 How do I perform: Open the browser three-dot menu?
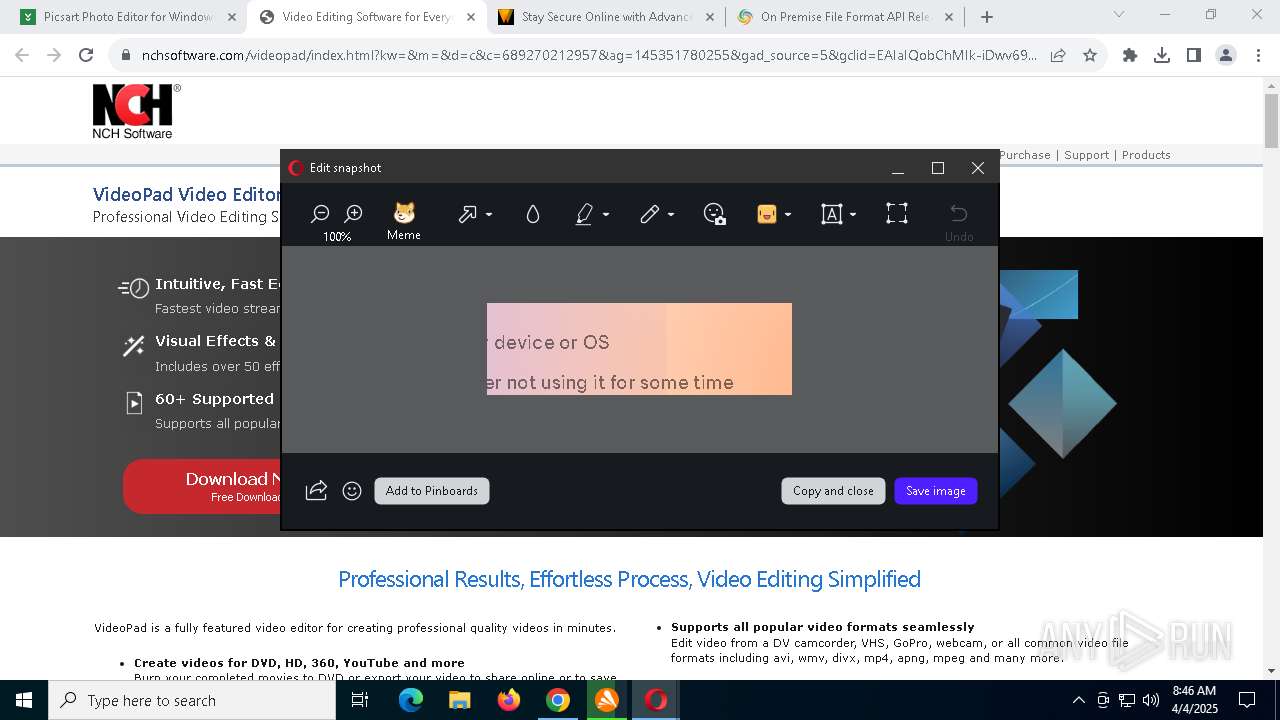pos(1257,56)
